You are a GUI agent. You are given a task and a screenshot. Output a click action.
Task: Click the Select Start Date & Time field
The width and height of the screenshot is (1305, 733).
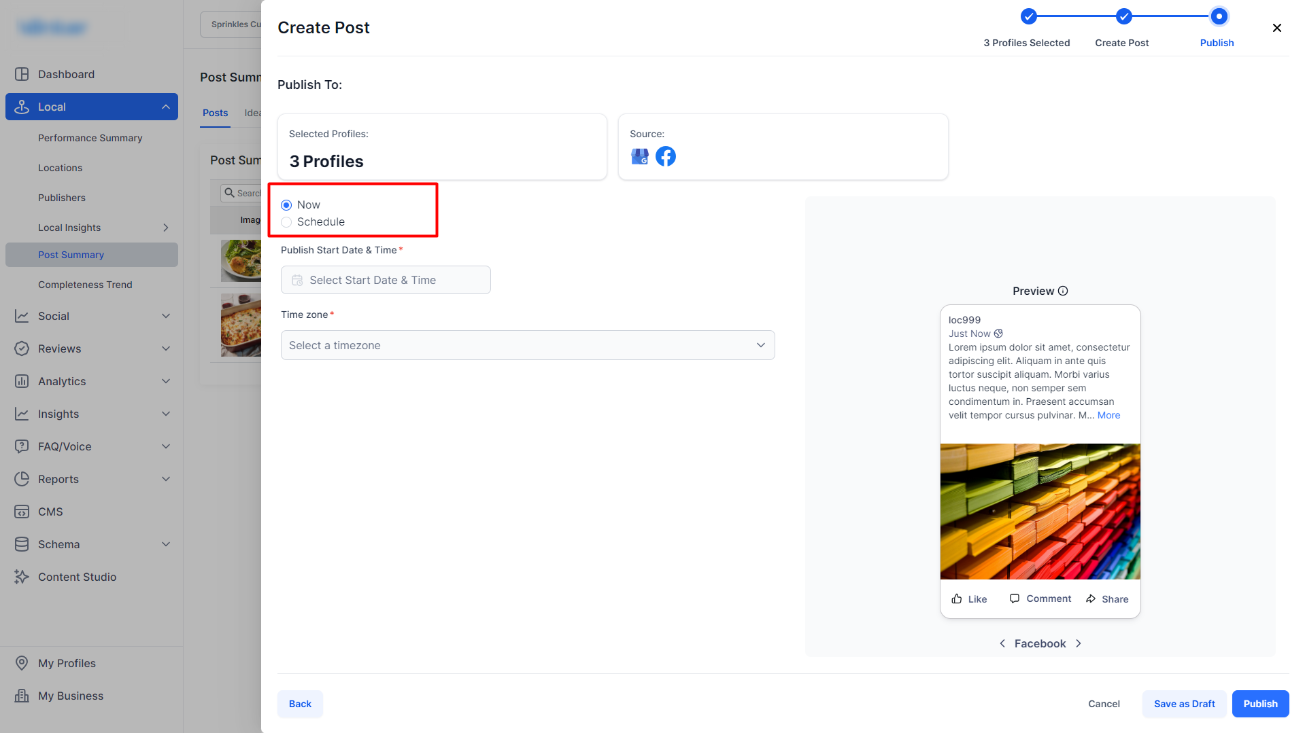click(x=386, y=280)
